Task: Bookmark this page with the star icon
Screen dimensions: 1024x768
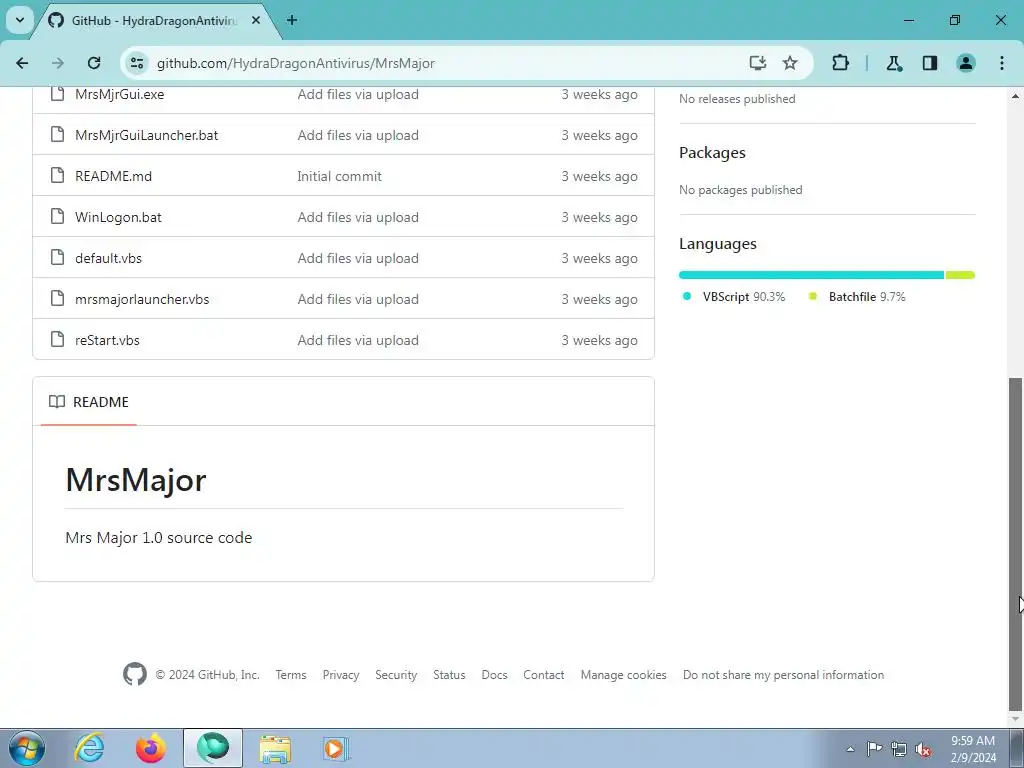Action: [x=790, y=63]
